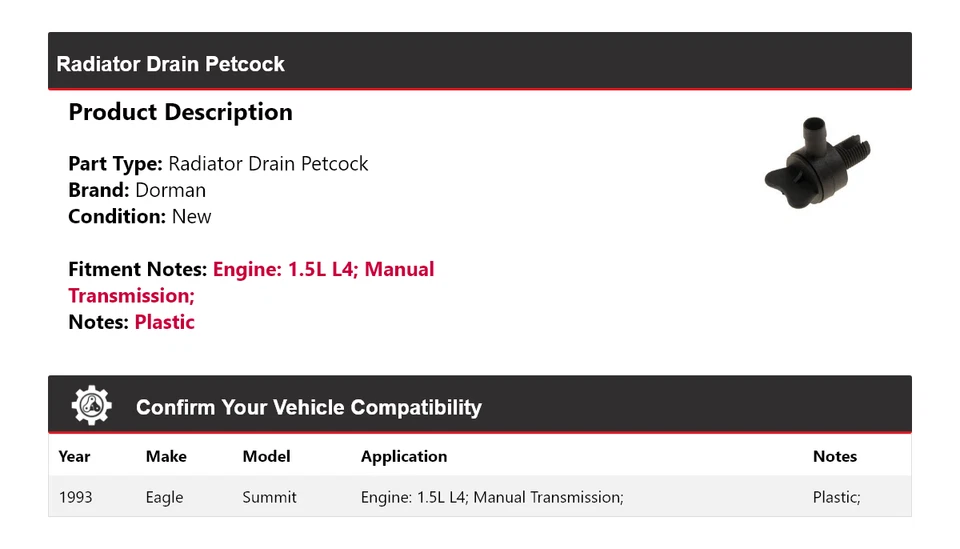960x549 pixels.
Task: Click the red Plastic note text
Action: pos(165,322)
